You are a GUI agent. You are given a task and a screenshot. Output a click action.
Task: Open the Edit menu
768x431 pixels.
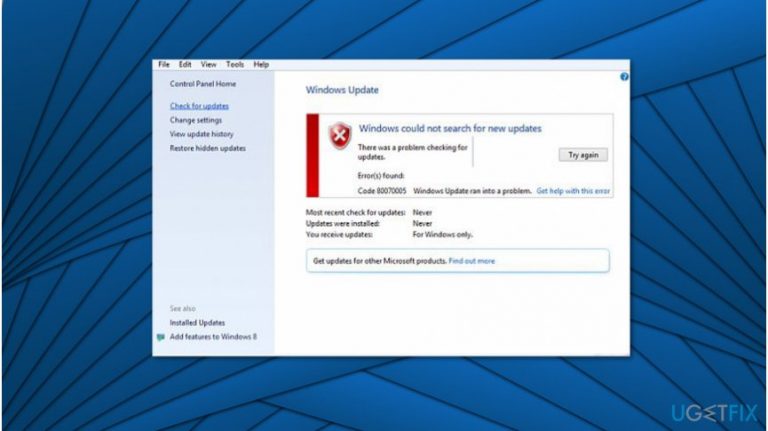tap(185, 65)
